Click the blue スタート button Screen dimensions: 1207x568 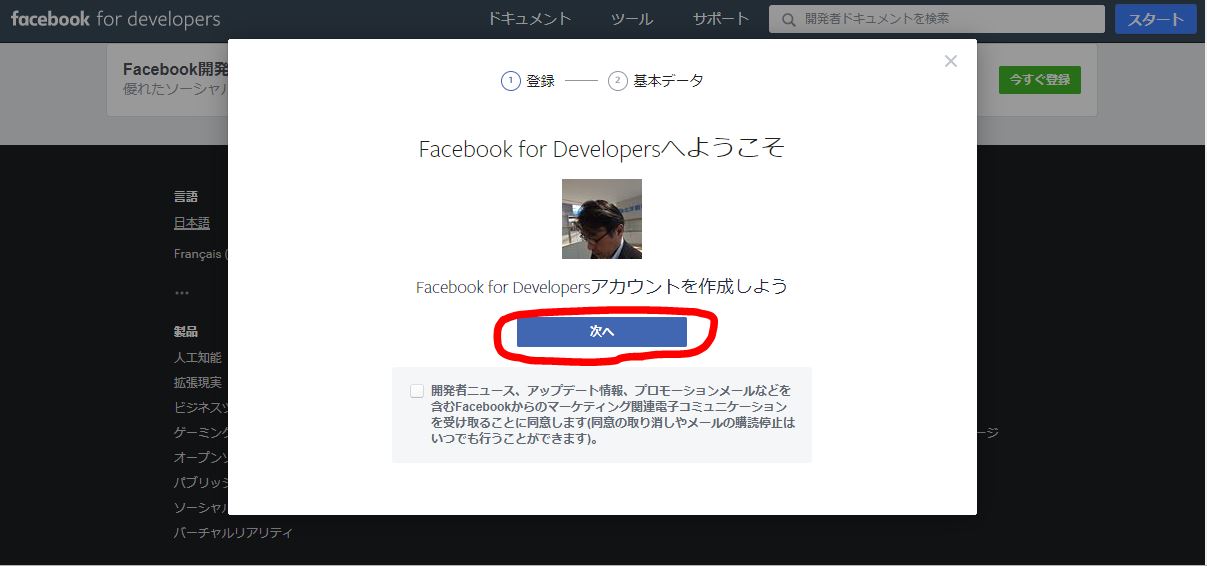(x=1156, y=20)
